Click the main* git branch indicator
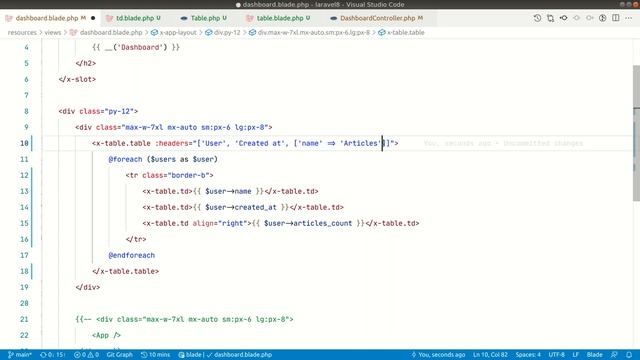This screenshot has height=360, width=640. tap(20, 354)
